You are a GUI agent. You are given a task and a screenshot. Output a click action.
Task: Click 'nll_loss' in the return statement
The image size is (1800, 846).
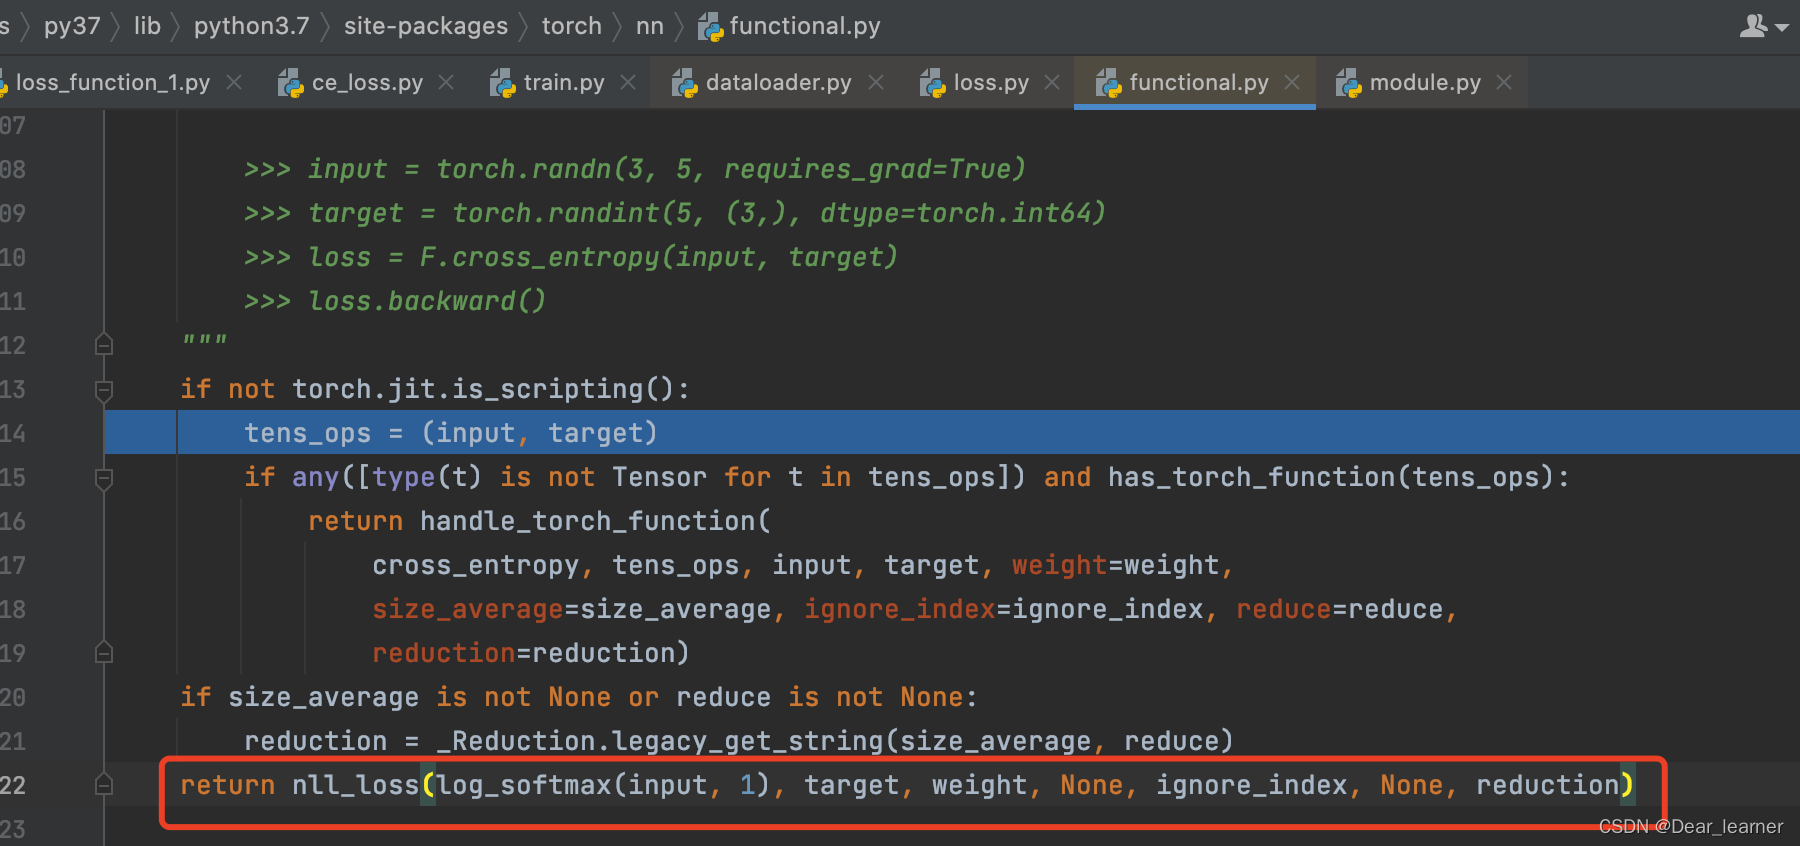pos(356,785)
